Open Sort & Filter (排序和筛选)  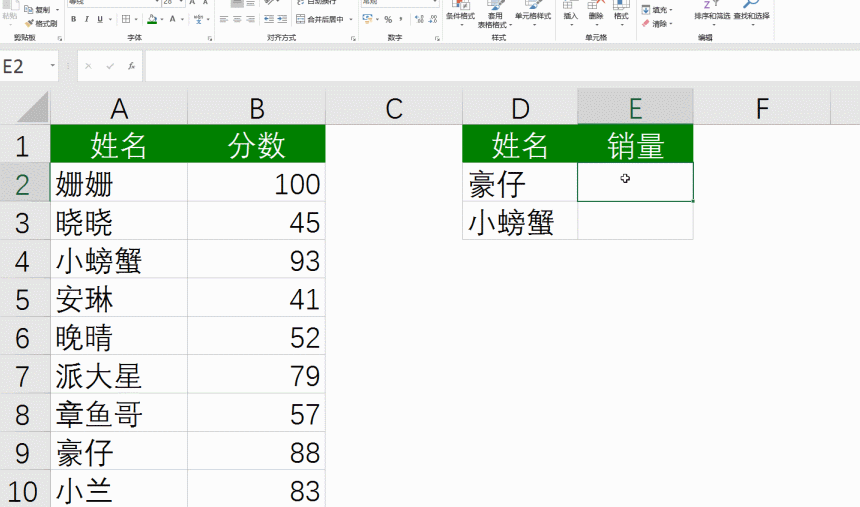712,12
